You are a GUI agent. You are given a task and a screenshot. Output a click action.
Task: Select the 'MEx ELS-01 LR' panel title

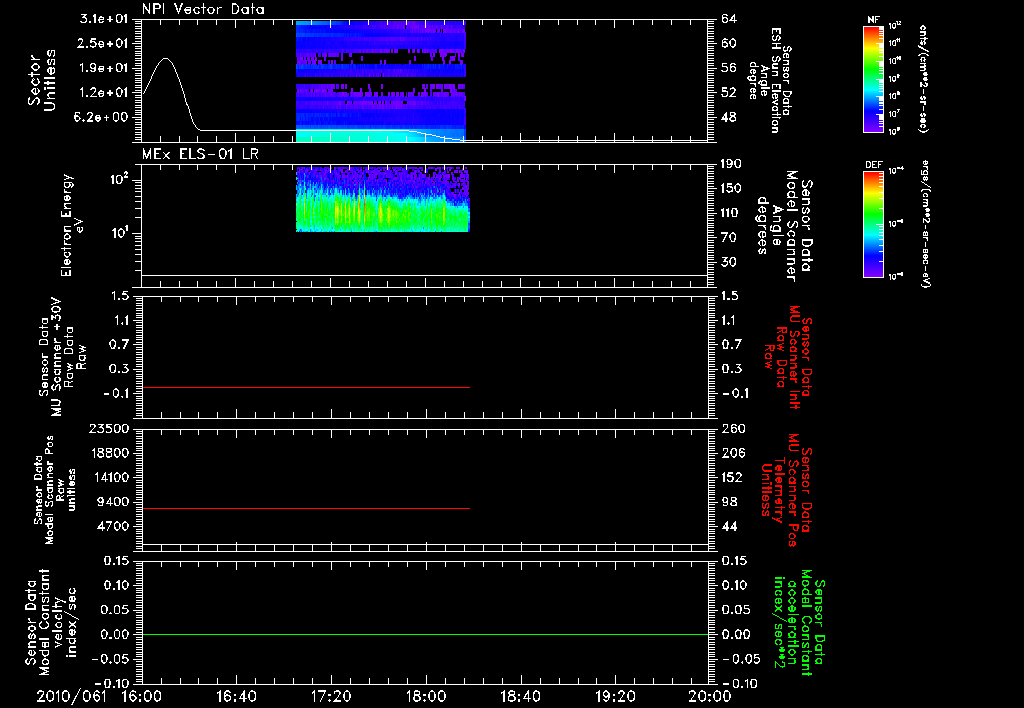tap(200, 154)
